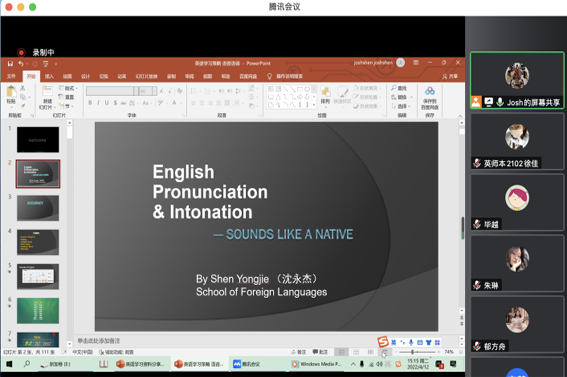Select participant 朱琳's tile

click(x=517, y=264)
